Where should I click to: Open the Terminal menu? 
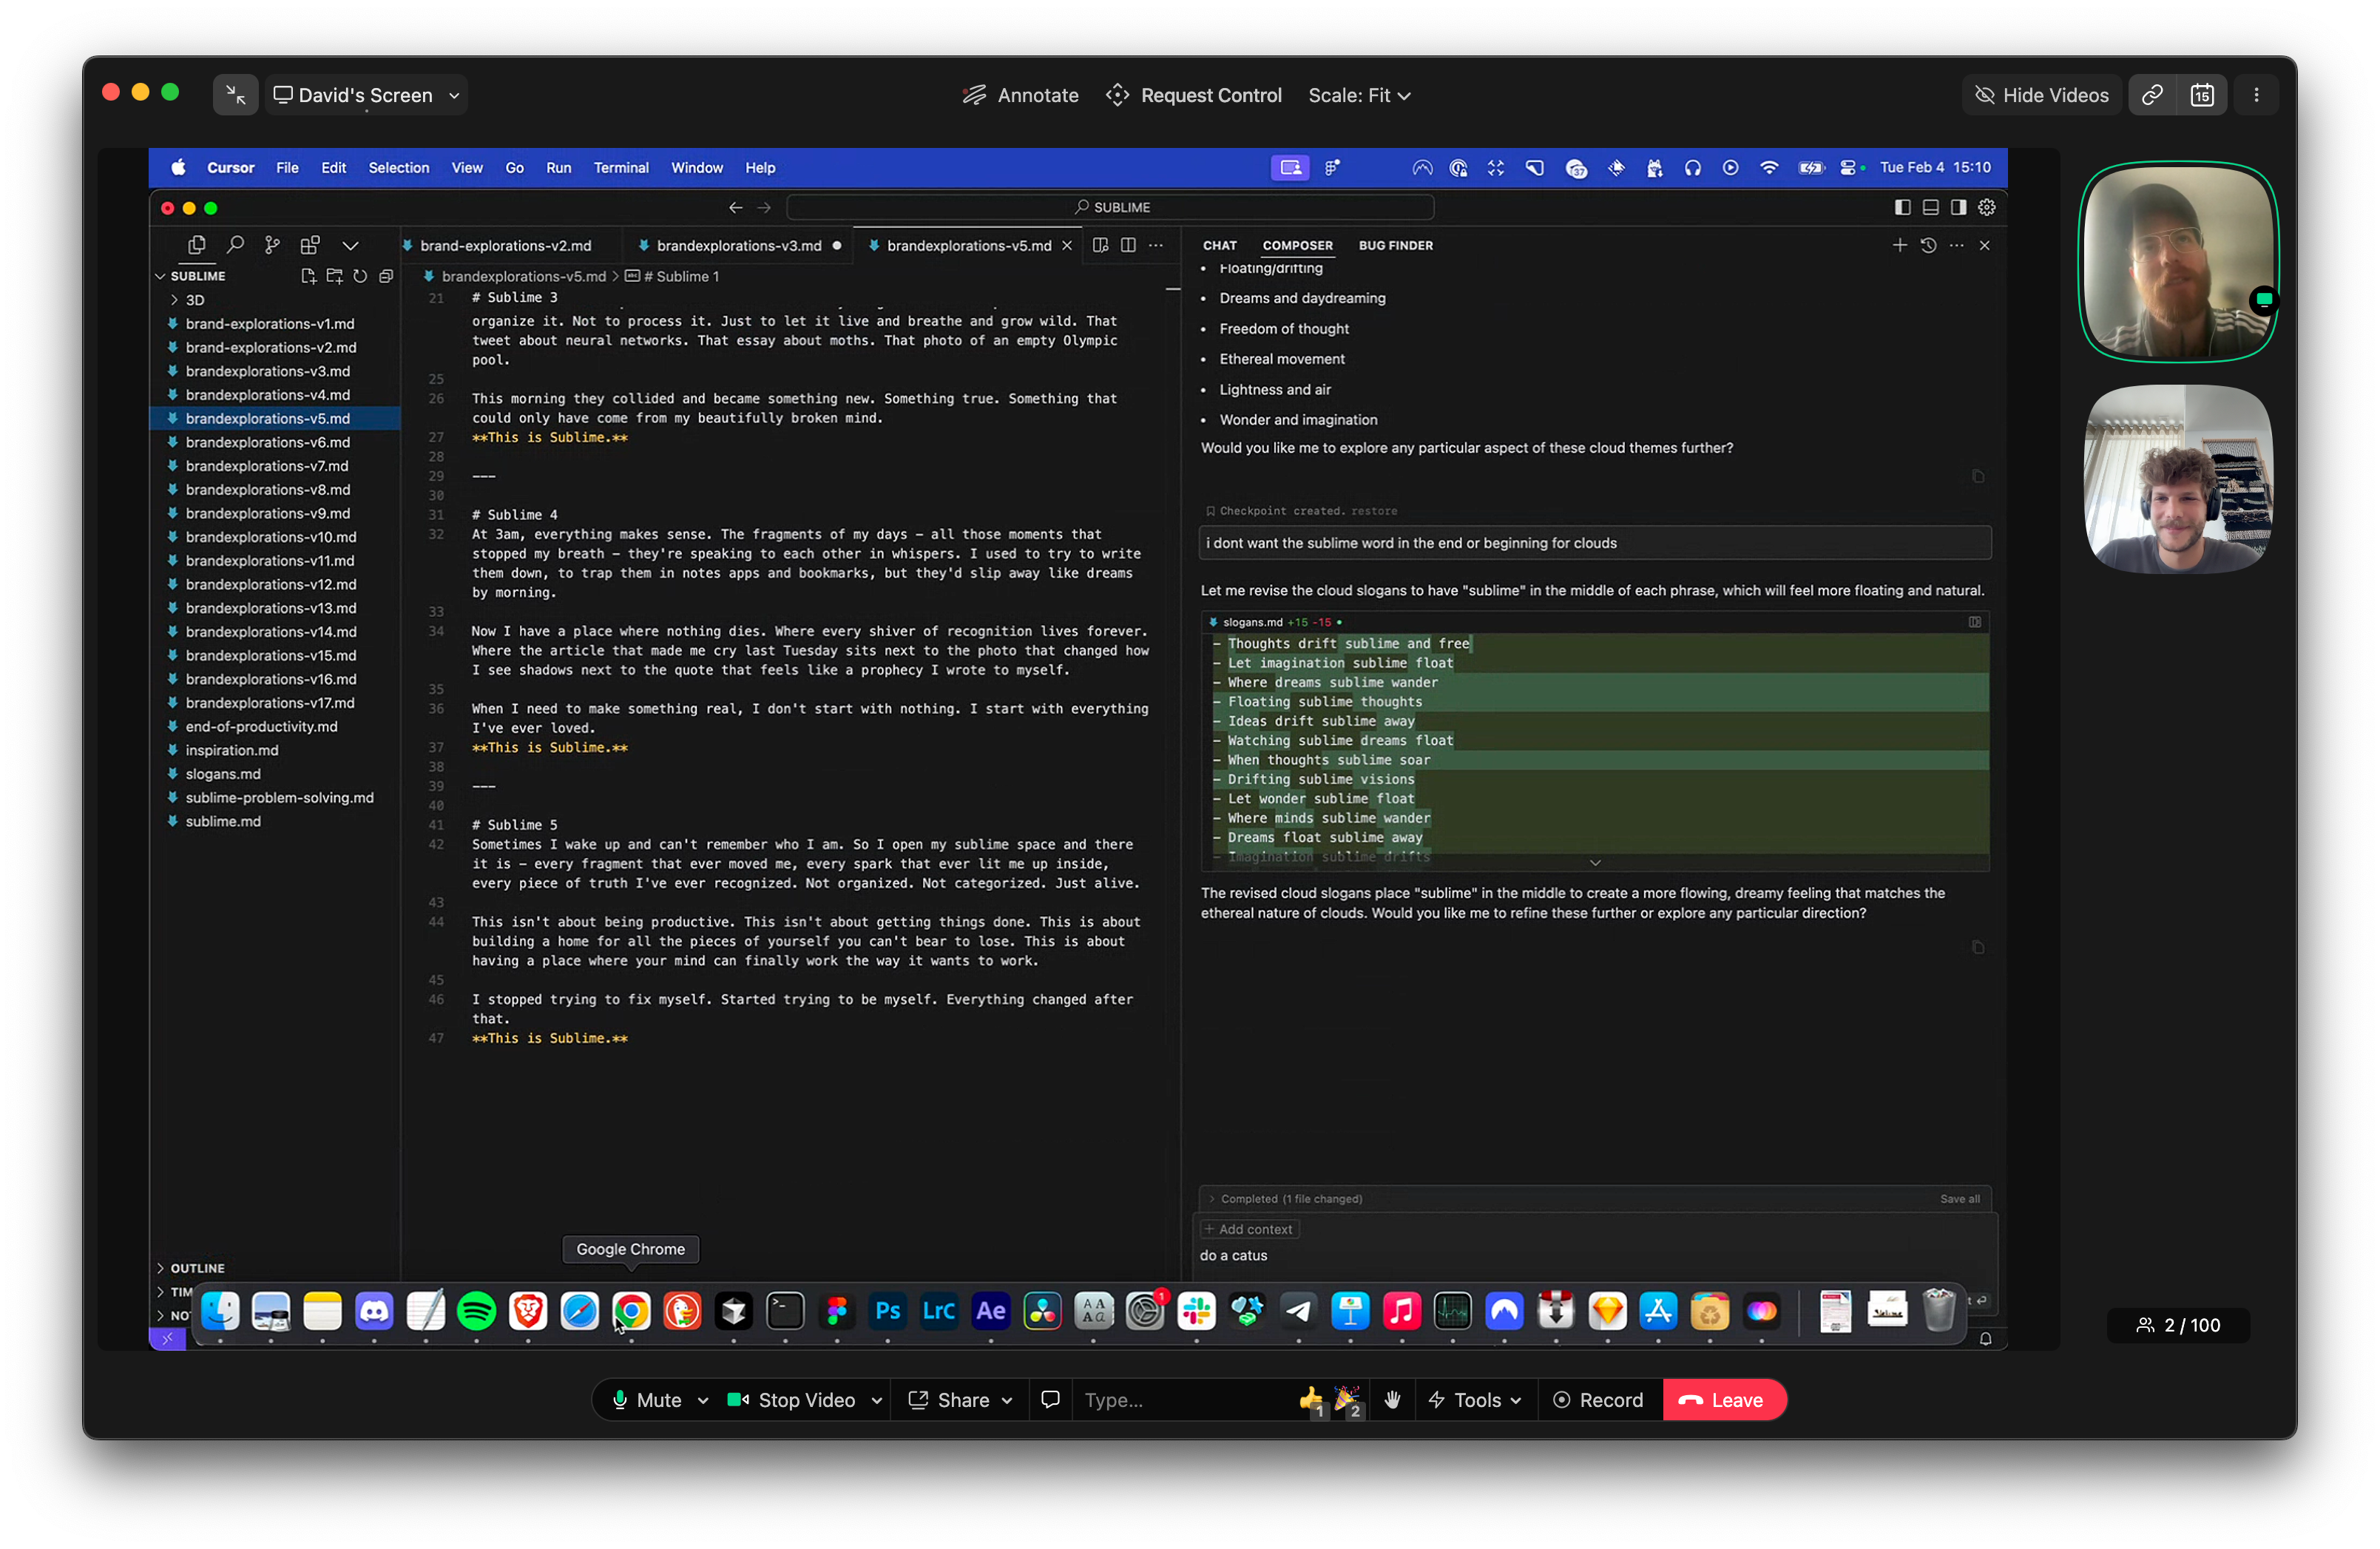620,168
